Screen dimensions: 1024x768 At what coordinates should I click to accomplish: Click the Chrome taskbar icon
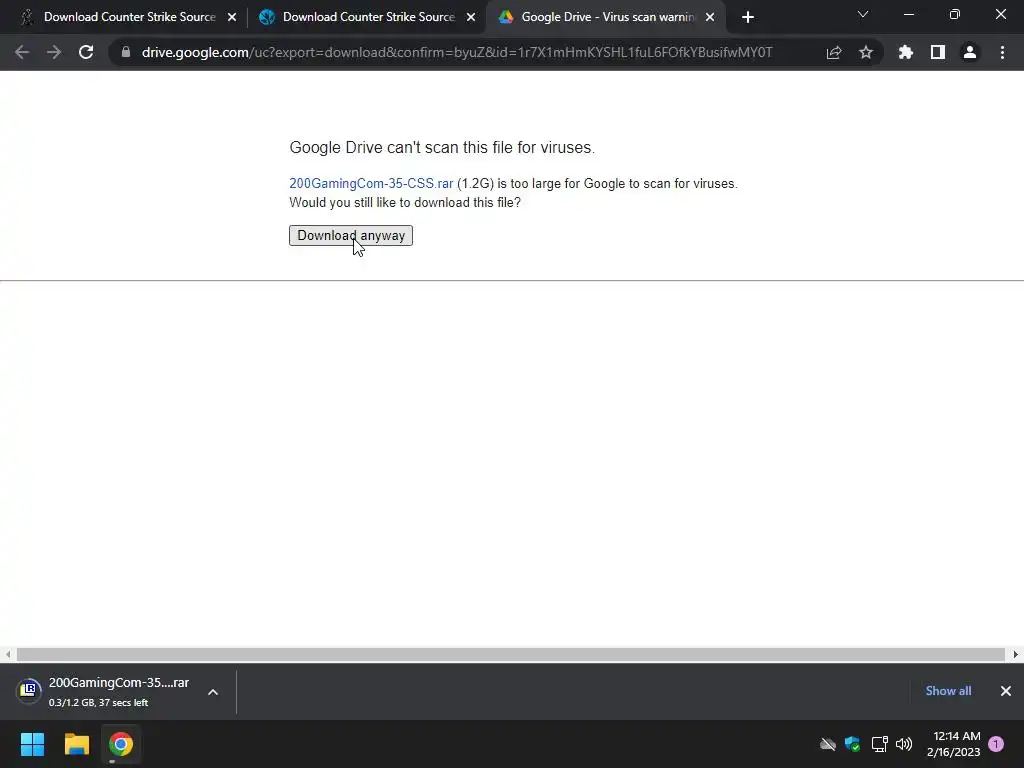point(121,744)
